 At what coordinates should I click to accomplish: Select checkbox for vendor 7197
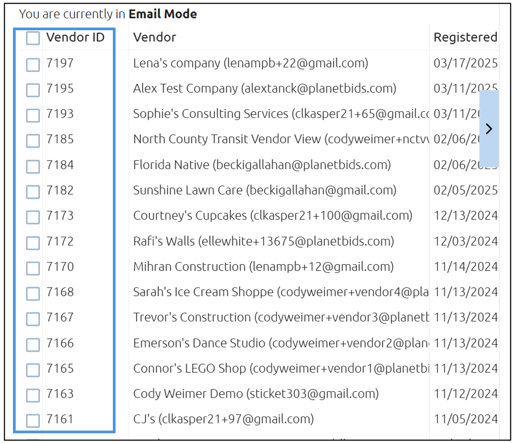[x=33, y=65]
